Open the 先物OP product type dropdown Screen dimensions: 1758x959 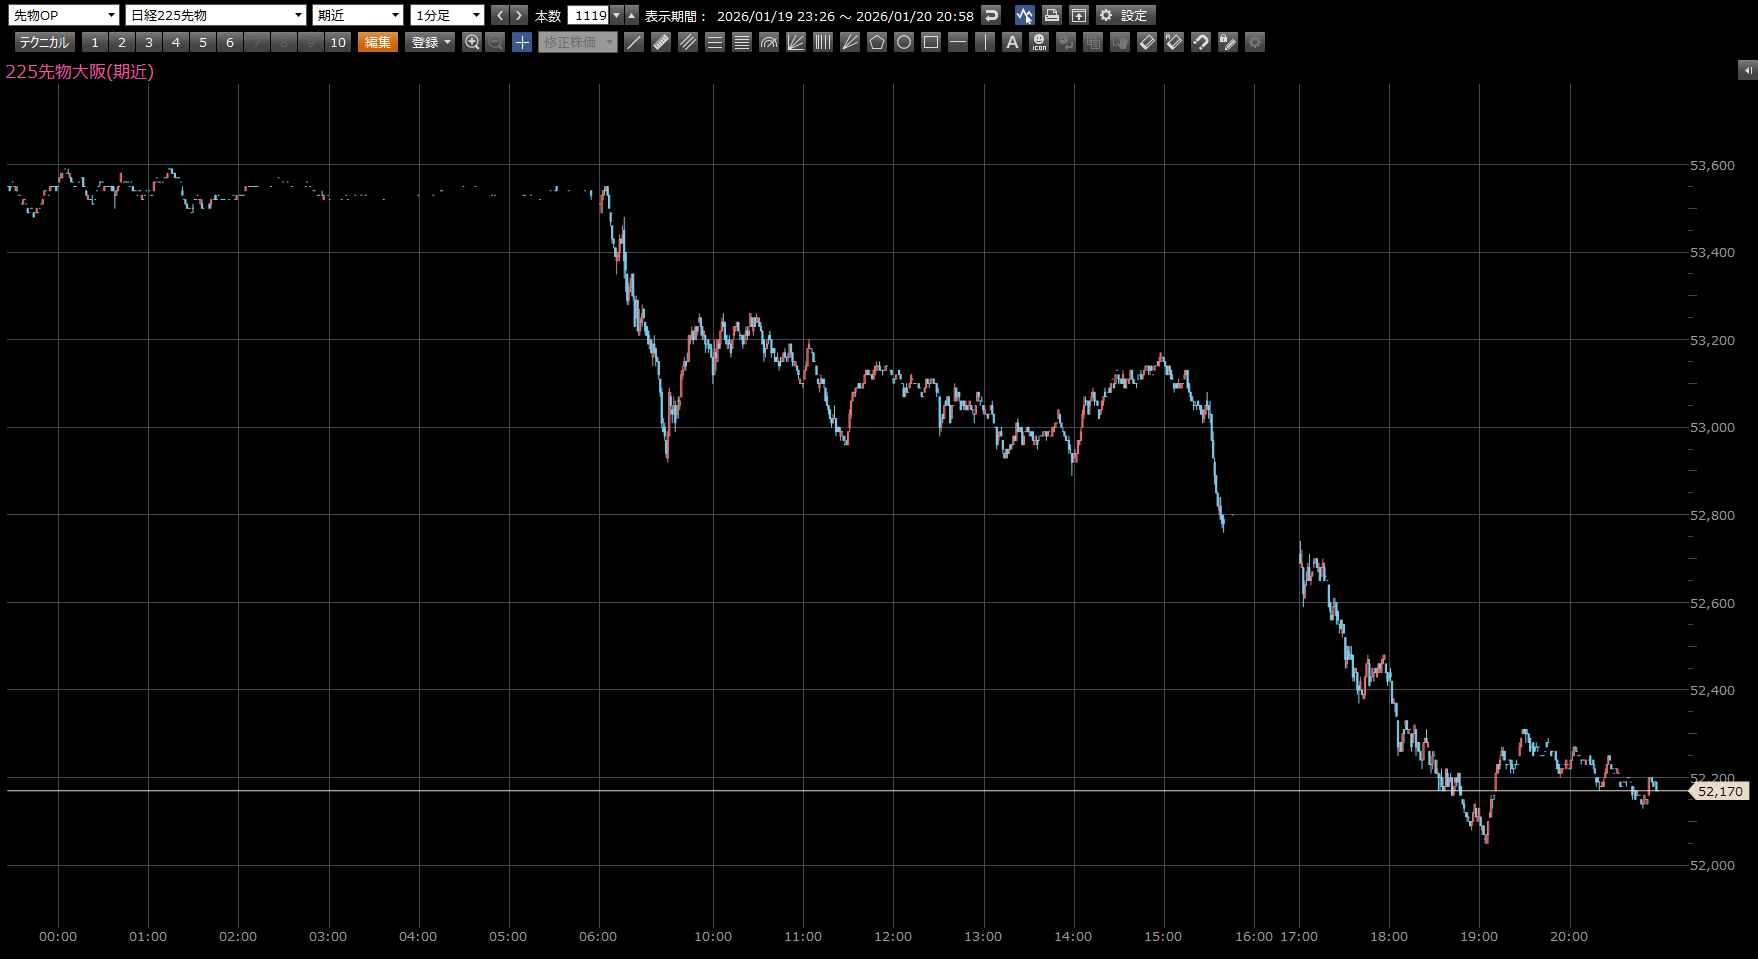click(x=64, y=15)
